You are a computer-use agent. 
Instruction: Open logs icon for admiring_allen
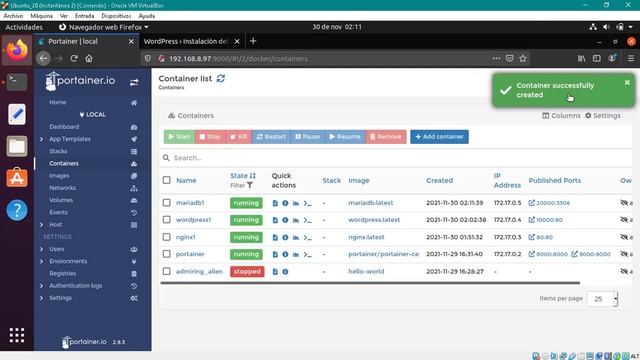(x=275, y=271)
